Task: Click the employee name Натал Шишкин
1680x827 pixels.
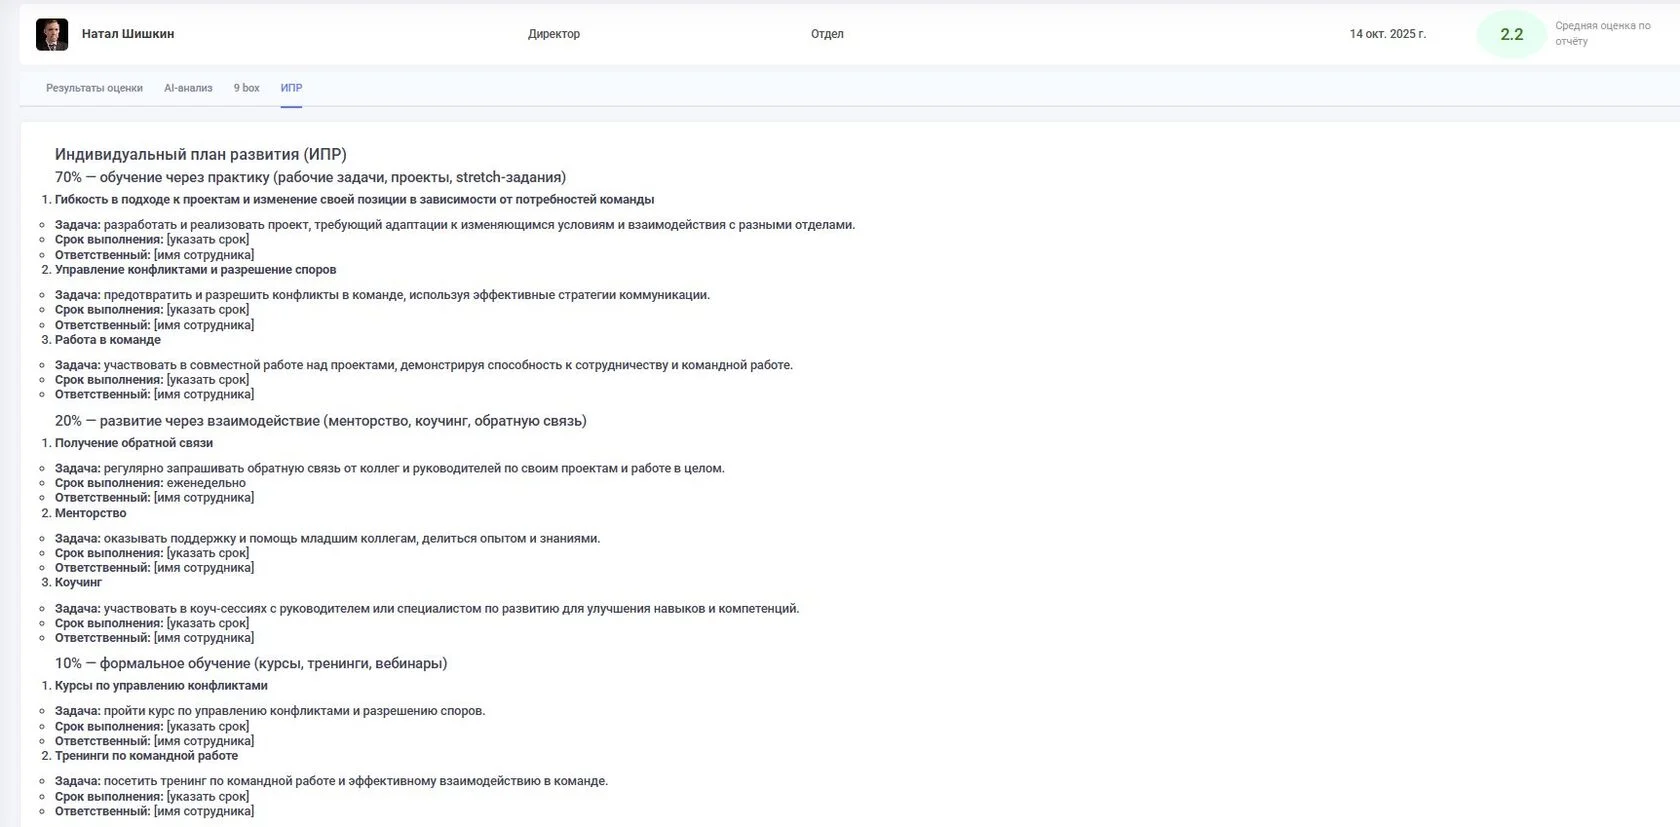Action: click(x=128, y=34)
